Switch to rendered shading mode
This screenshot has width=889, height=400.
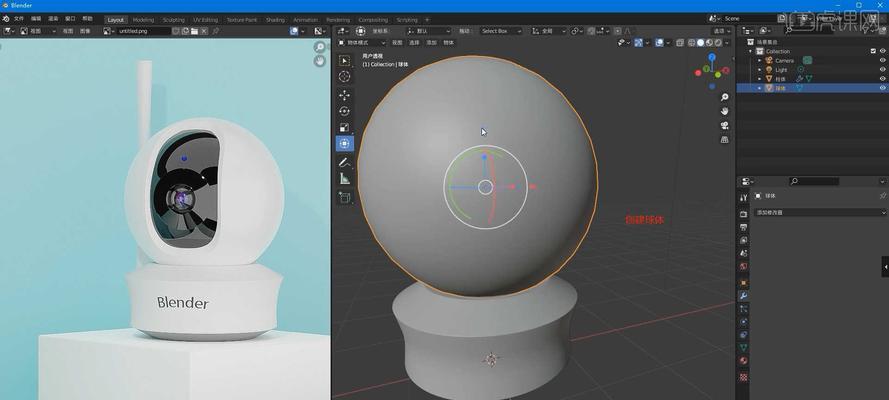[x=718, y=42]
